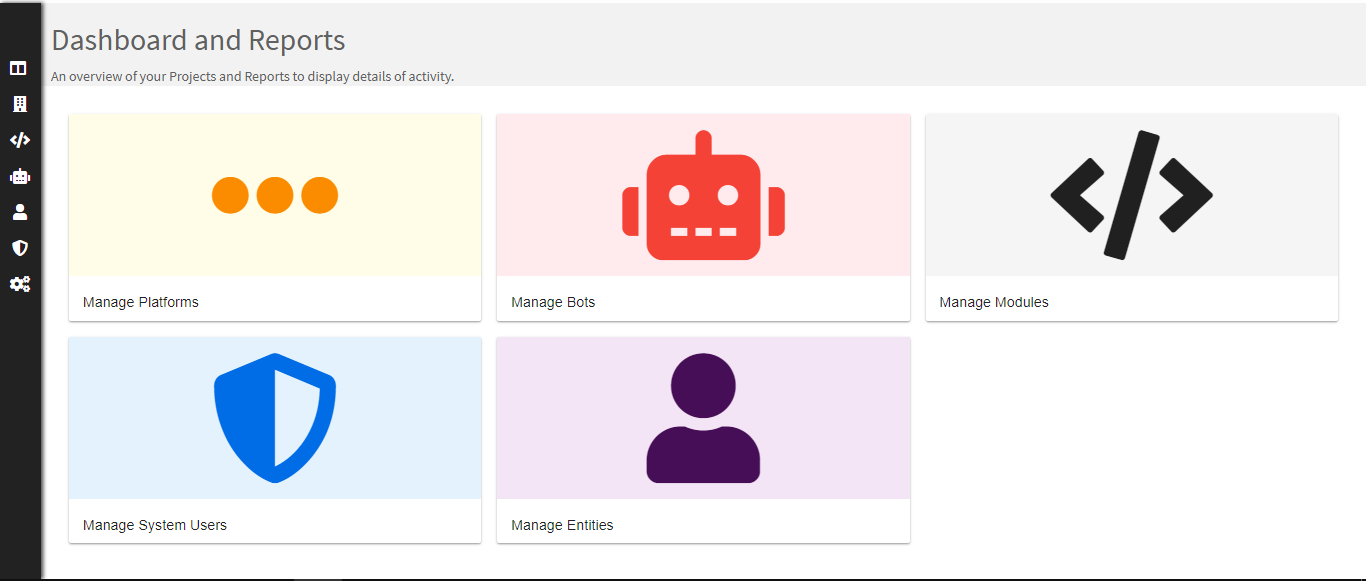Image resolution: width=1366 pixels, height=581 pixels.
Task: Click the three orange dots icon
Action: click(x=275, y=195)
